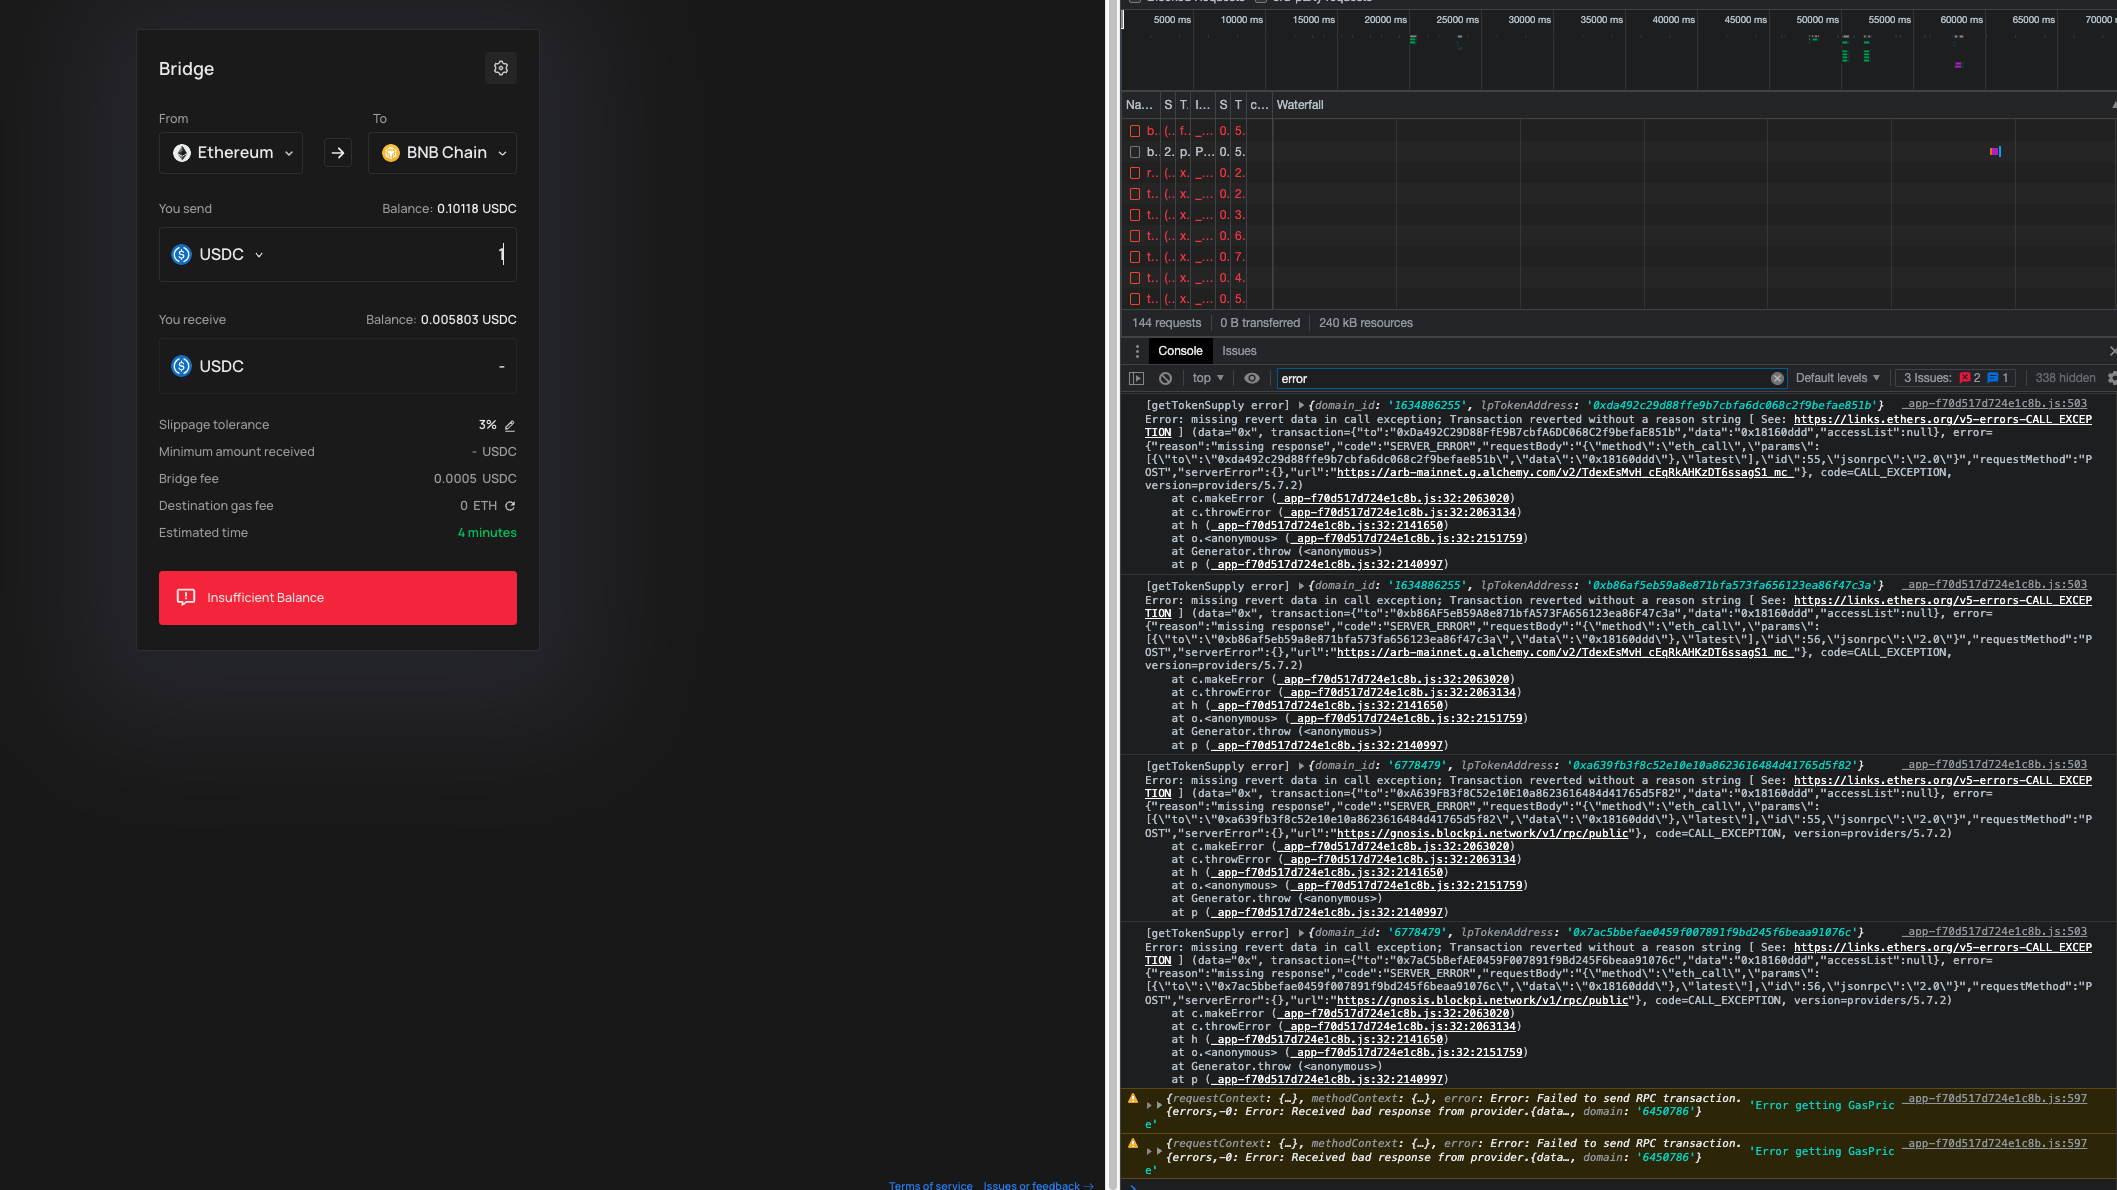Open the Terms of service link
This screenshot has height=1190, width=2117.
[x=930, y=1185]
